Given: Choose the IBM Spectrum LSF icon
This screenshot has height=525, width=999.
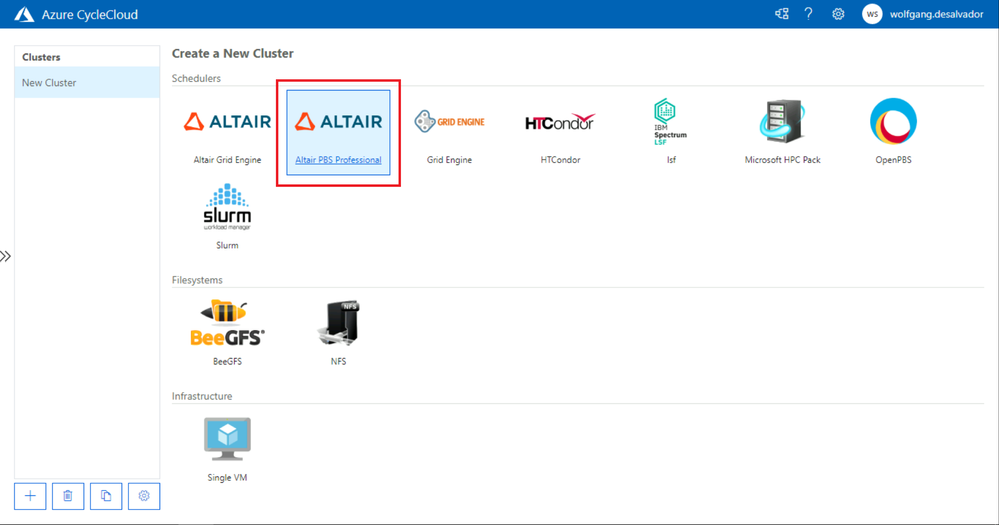Looking at the screenshot, I should pos(670,122).
